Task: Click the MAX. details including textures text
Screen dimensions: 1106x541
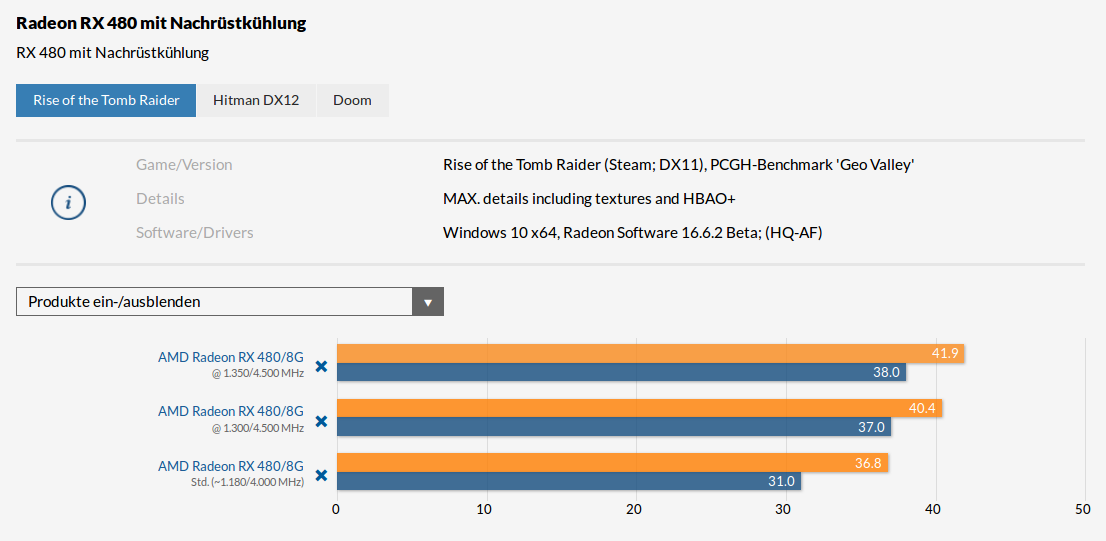Action: point(589,199)
